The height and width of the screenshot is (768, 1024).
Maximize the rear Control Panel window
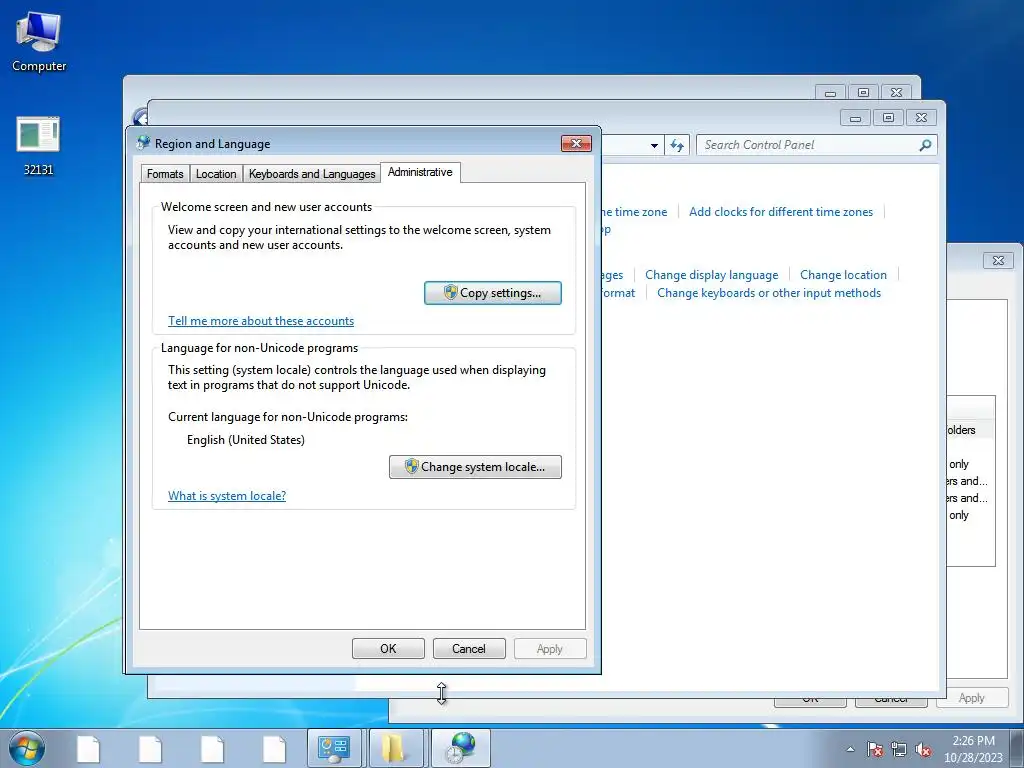click(x=863, y=93)
